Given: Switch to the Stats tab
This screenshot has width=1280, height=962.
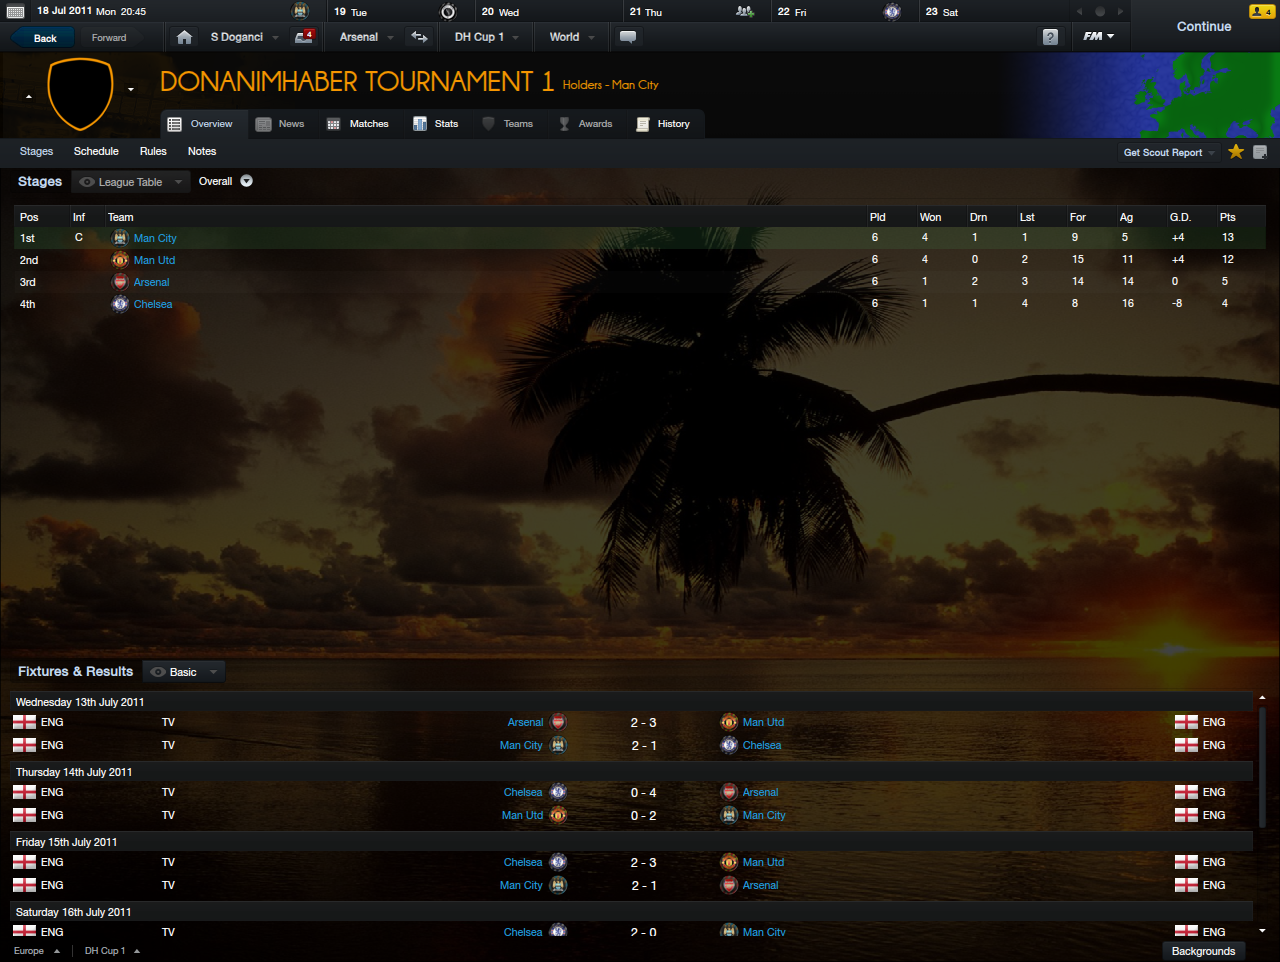Looking at the screenshot, I should point(436,124).
